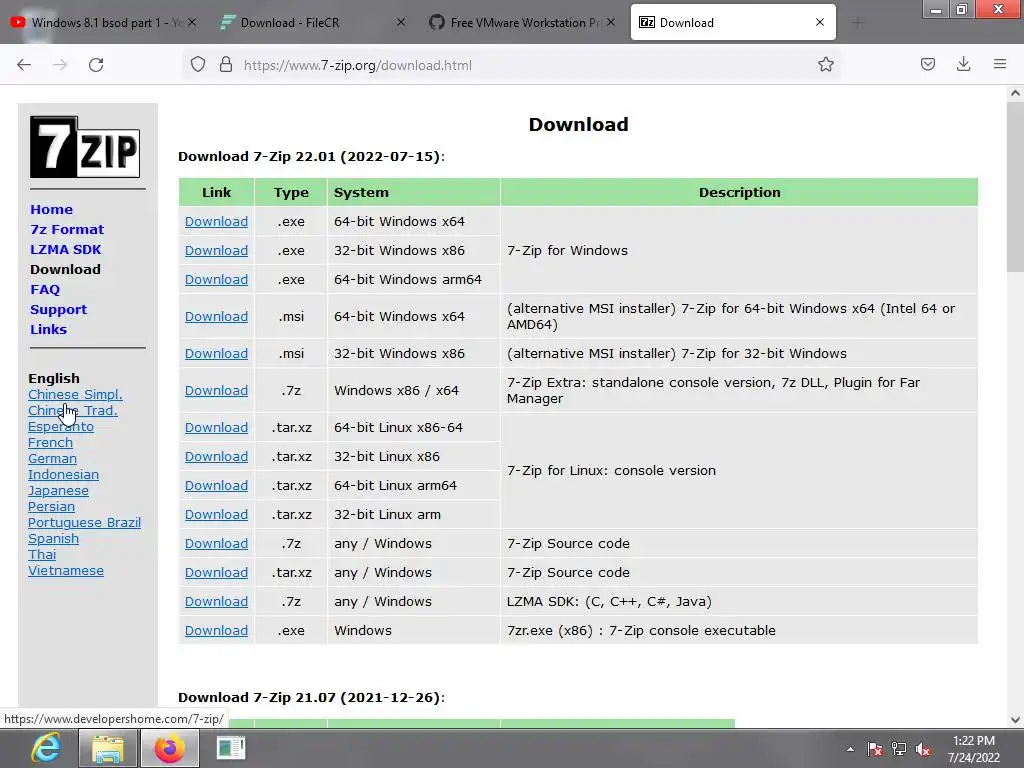Download .tar.xz for 32-bit Linux arm
This screenshot has height=768, width=1024.
tap(216, 515)
